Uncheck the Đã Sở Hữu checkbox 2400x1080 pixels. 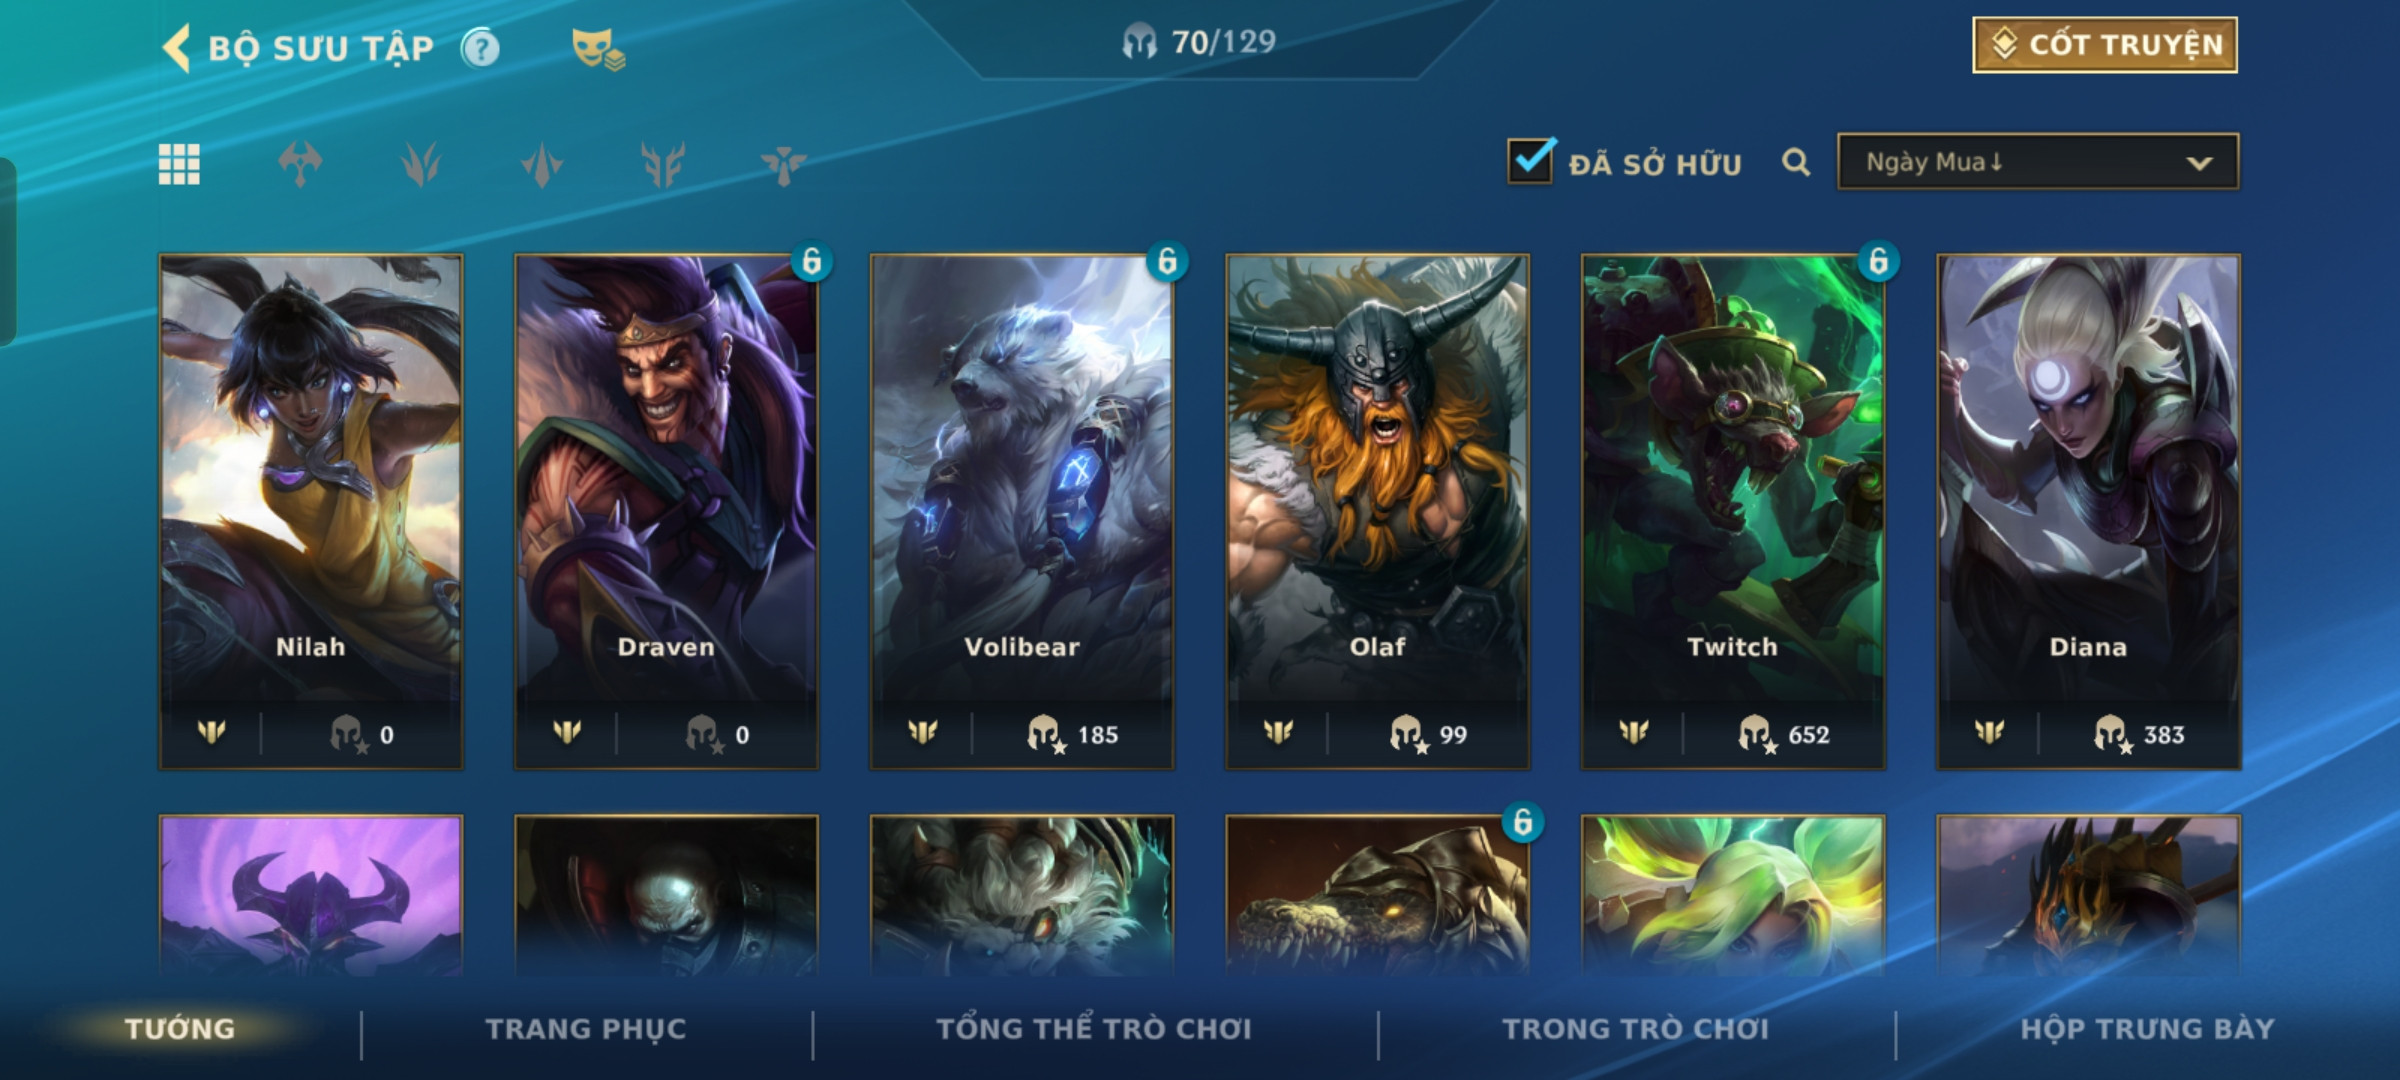[1531, 161]
